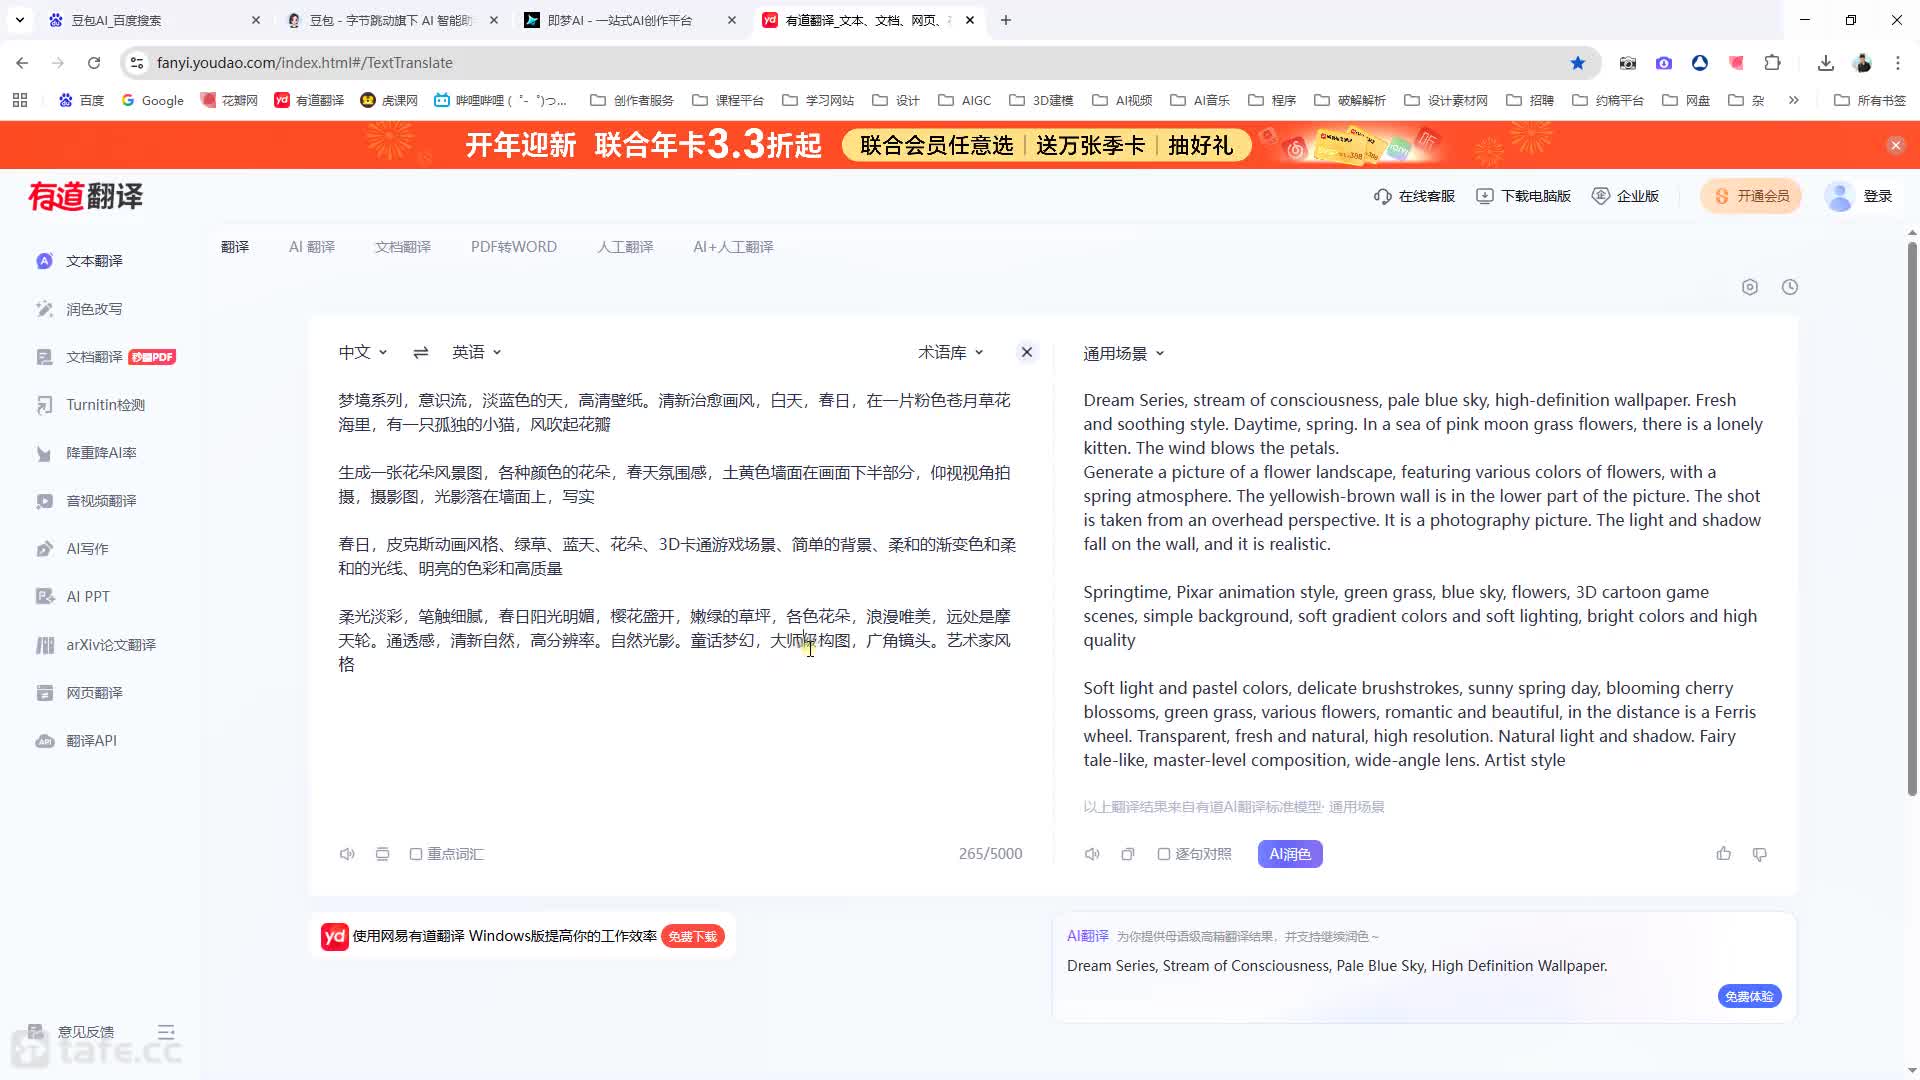Play source text audio speaker icon
This screenshot has height=1080, width=1920.
point(347,854)
